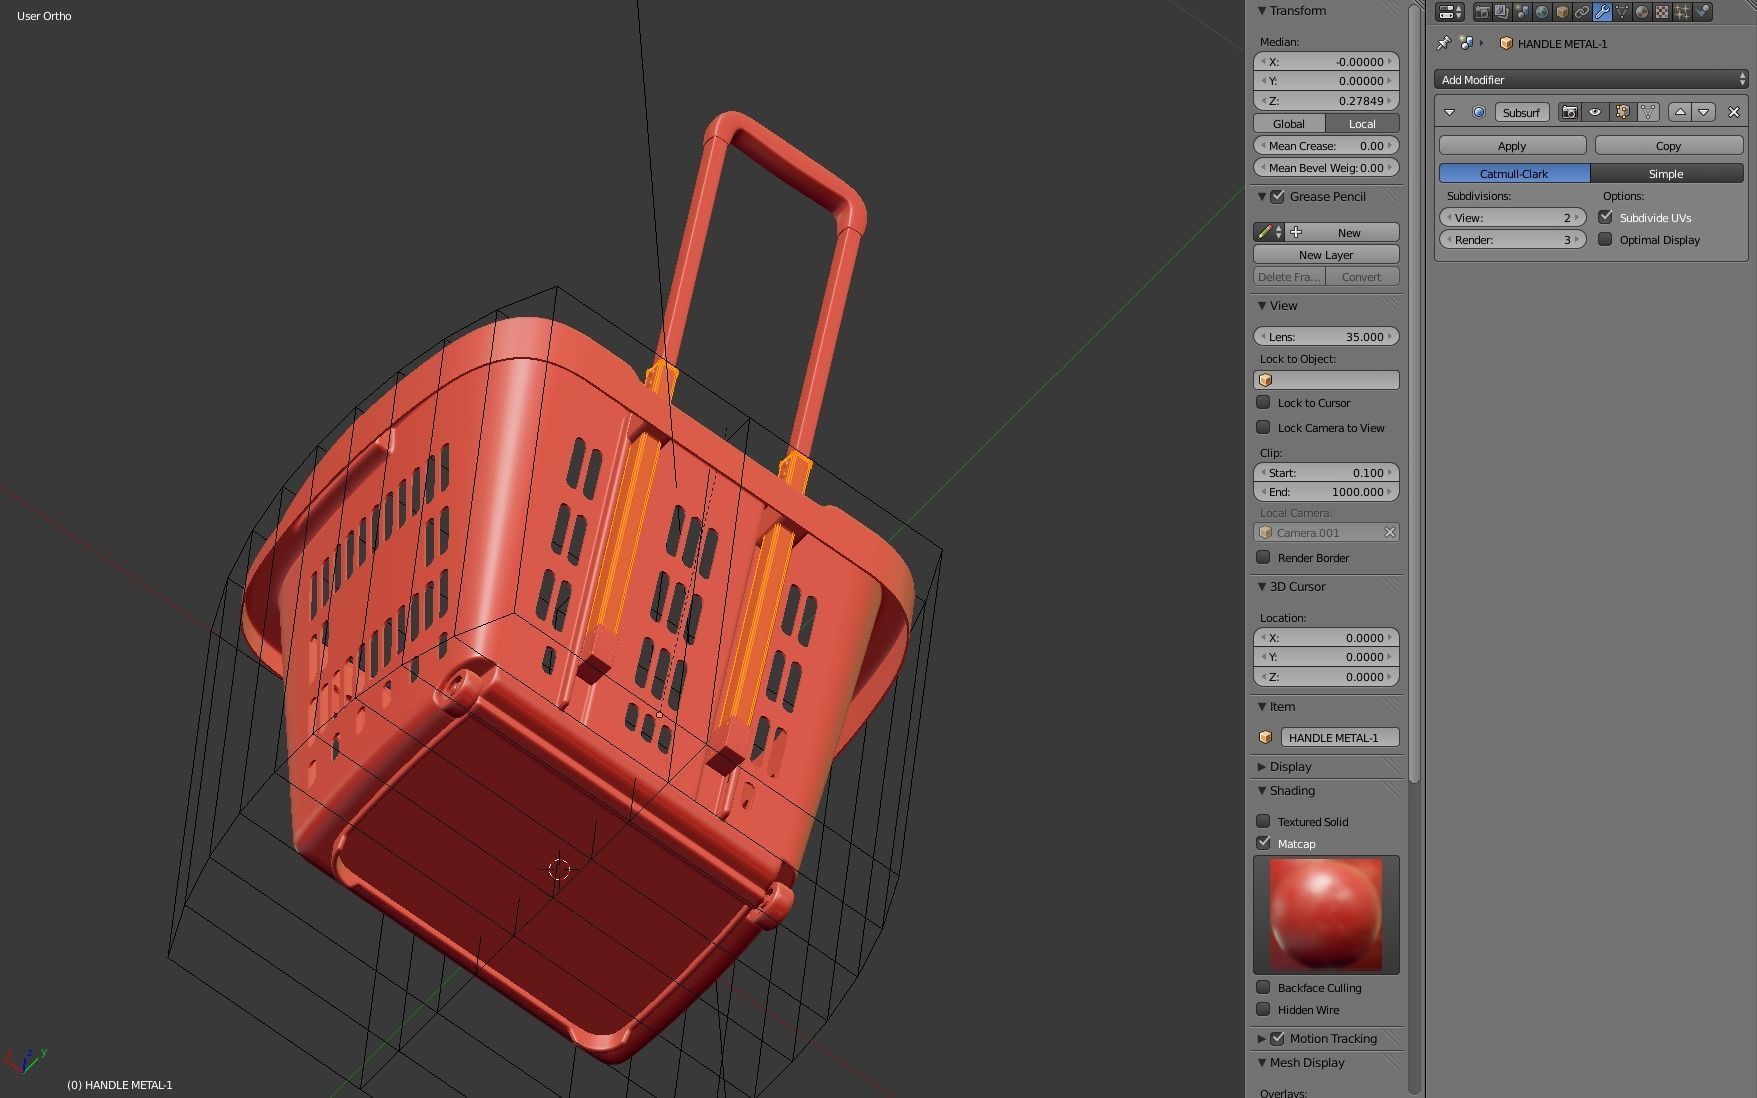The width and height of the screenshot is (1757, 1098).
Task: Collapse the Item panel
Action: point(1262,706)
